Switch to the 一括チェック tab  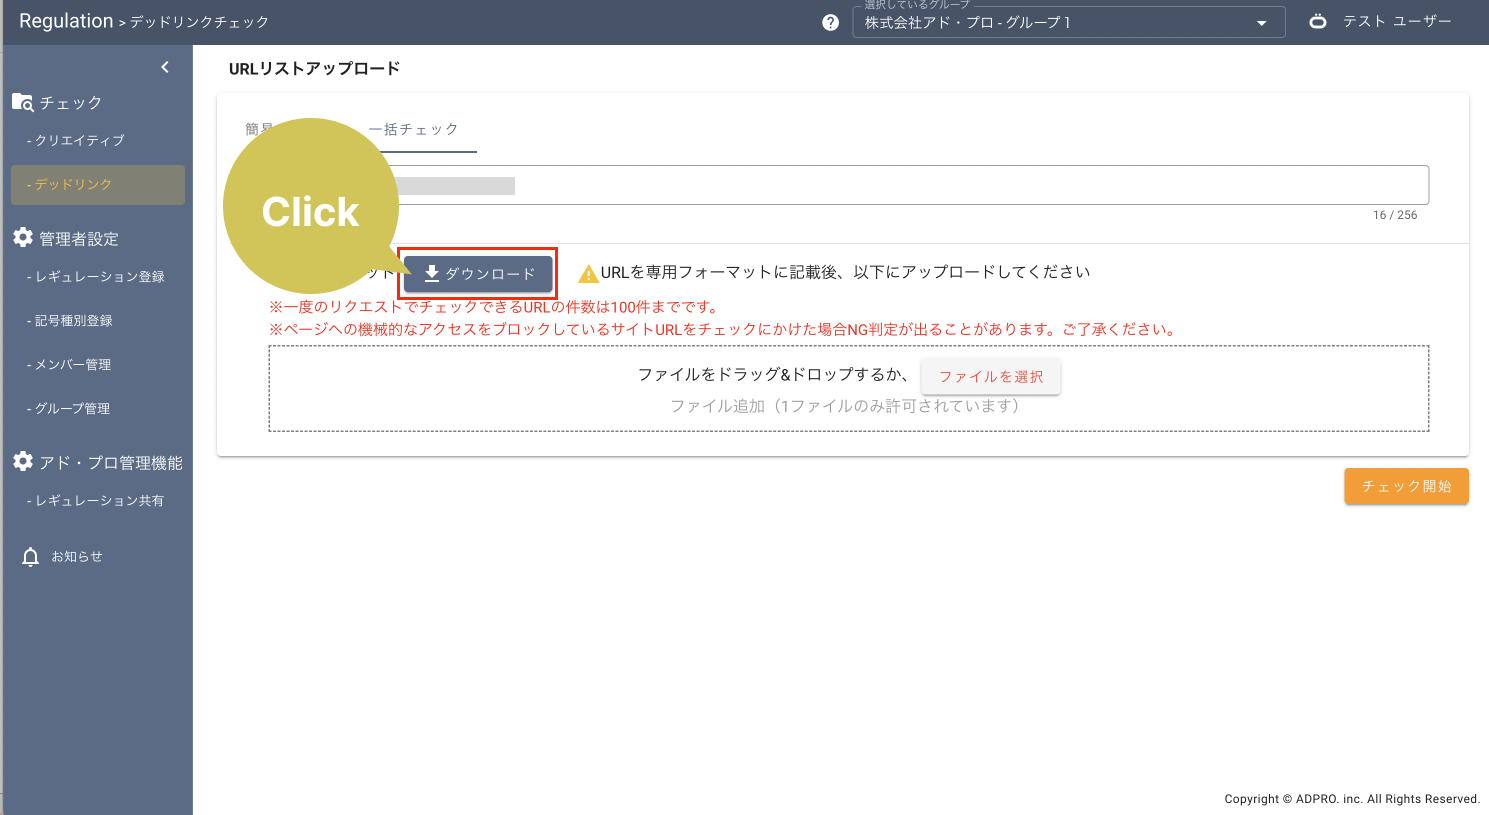[x=414, y=129]
